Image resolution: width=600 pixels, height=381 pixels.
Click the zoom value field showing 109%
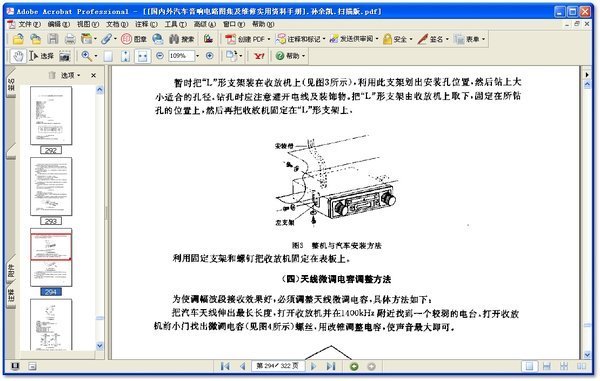(181, 56)
